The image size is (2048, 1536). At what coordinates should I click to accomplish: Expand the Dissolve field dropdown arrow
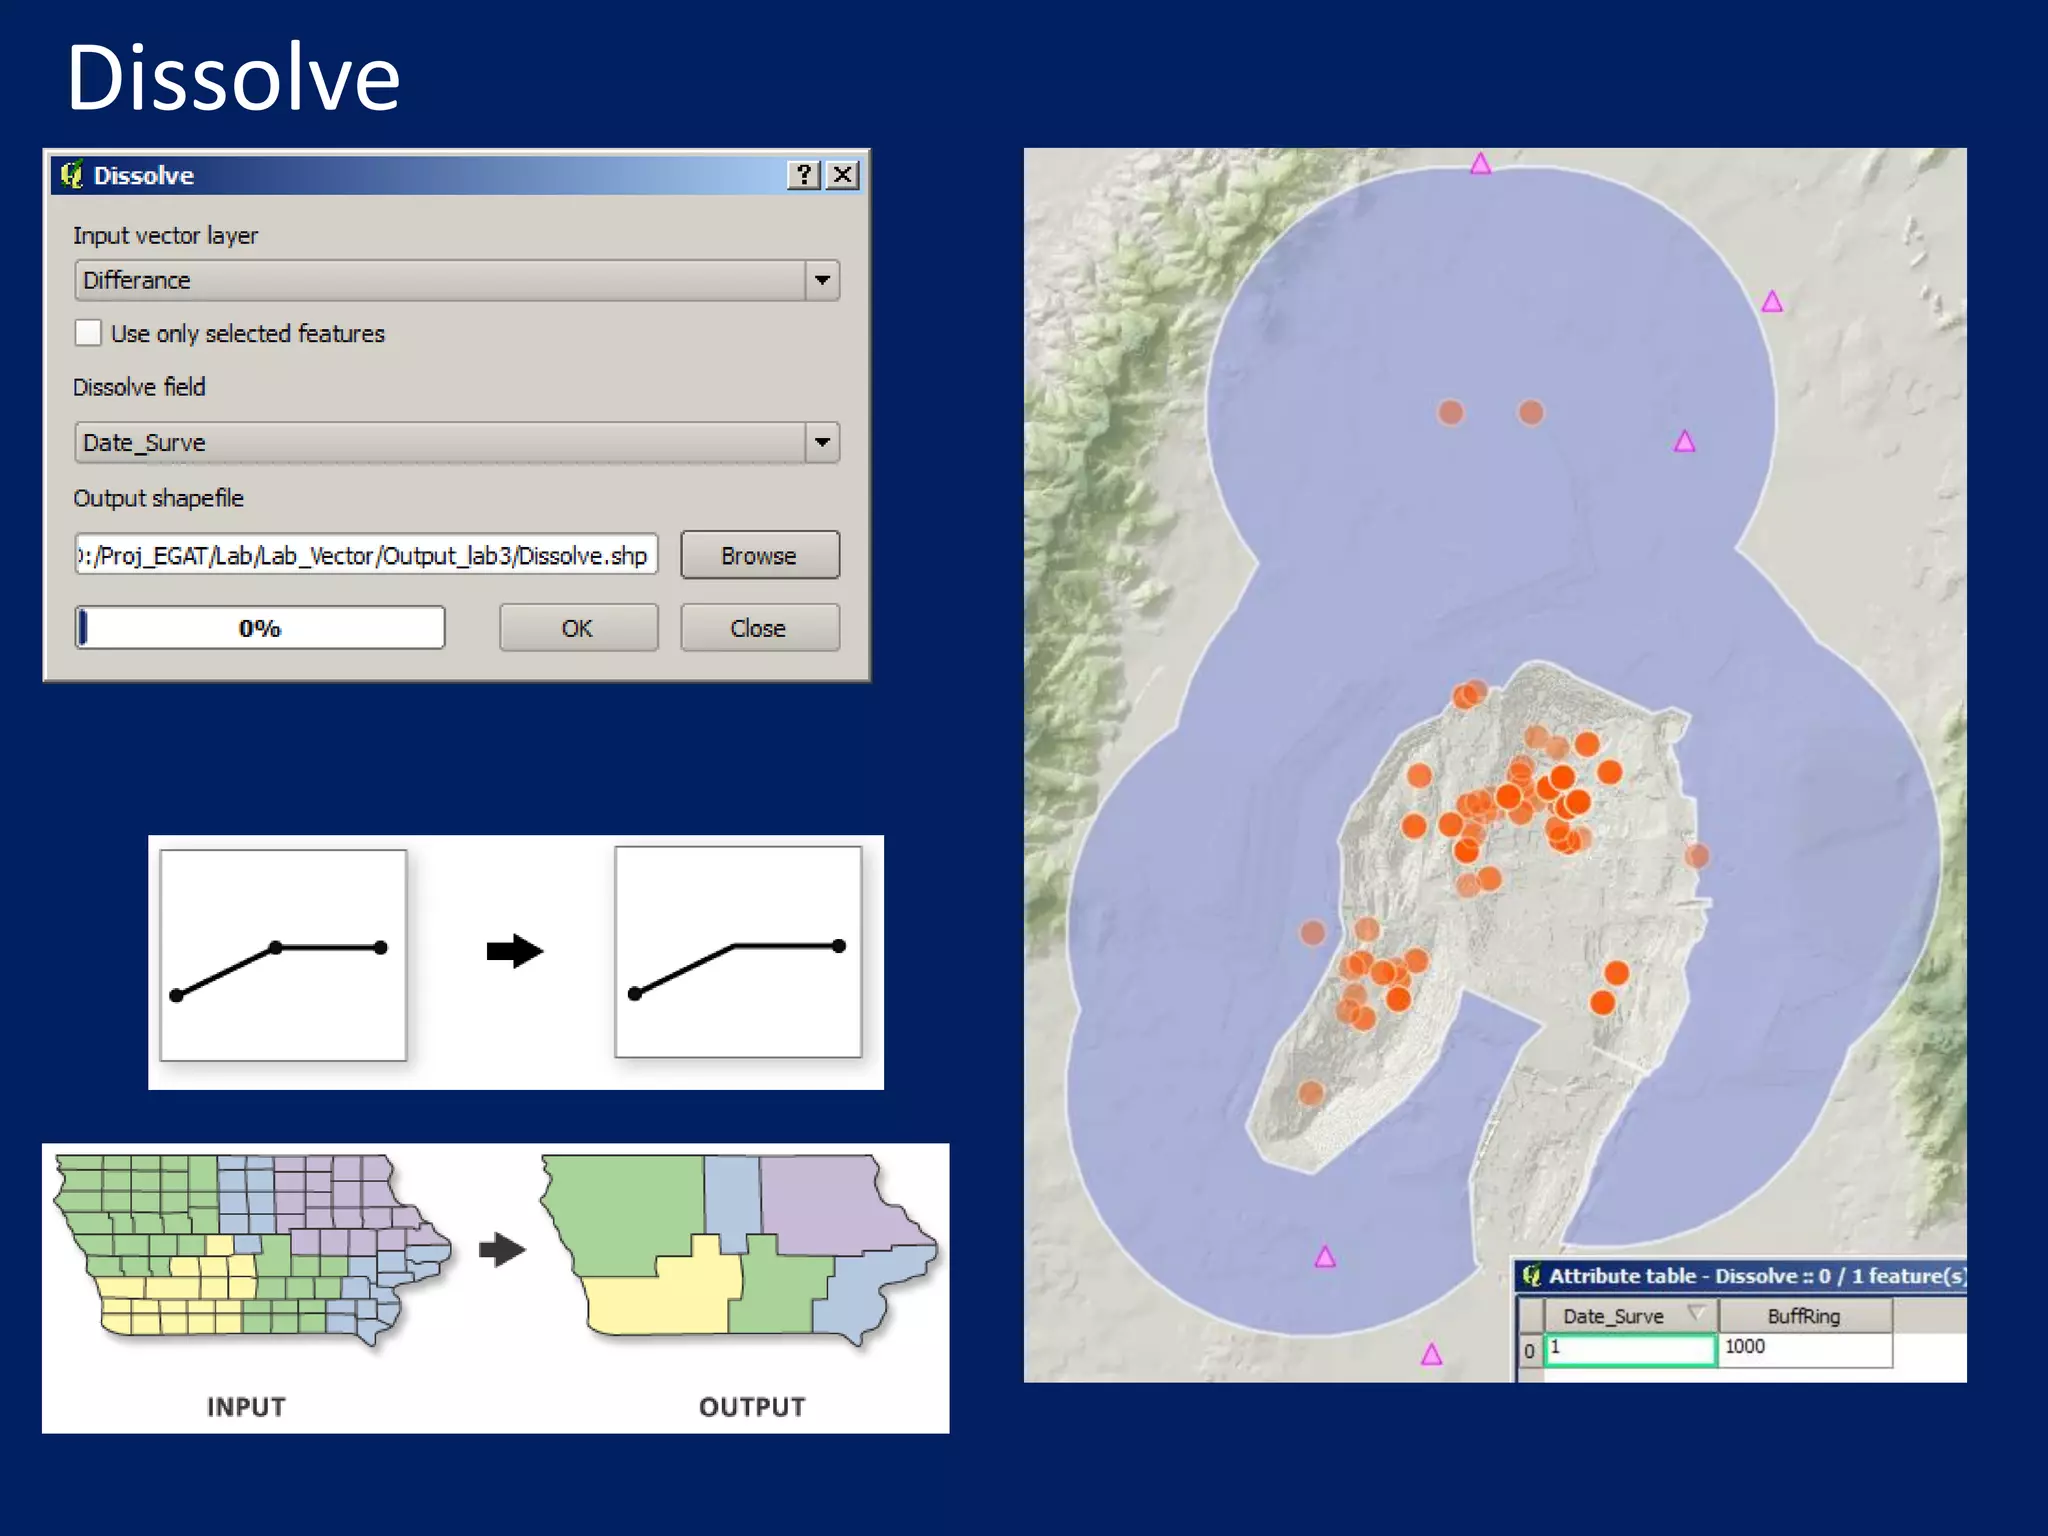point(821,442)
